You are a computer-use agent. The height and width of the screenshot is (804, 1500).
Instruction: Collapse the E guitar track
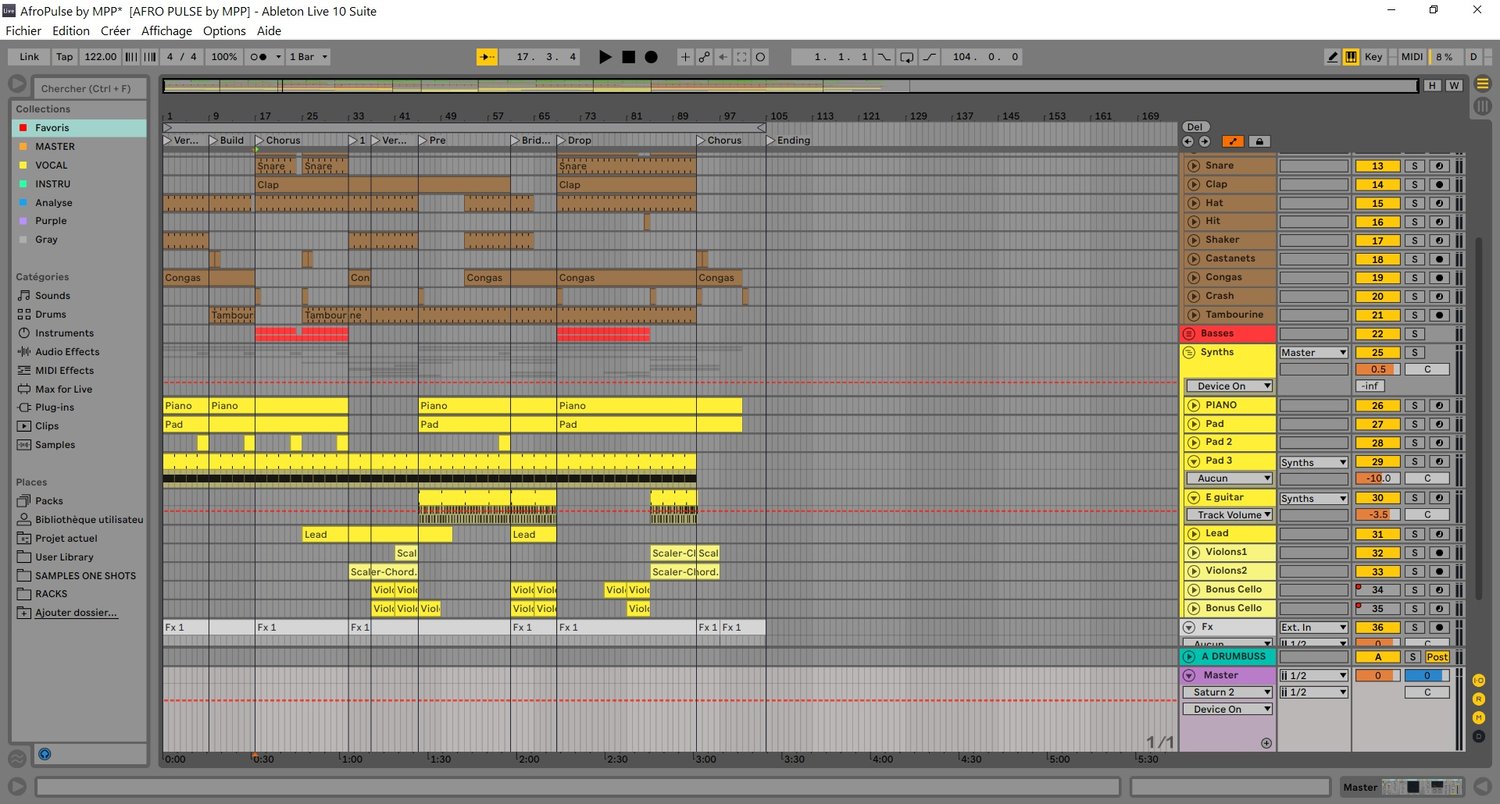pyautogui.click(x=1193, y=497)
